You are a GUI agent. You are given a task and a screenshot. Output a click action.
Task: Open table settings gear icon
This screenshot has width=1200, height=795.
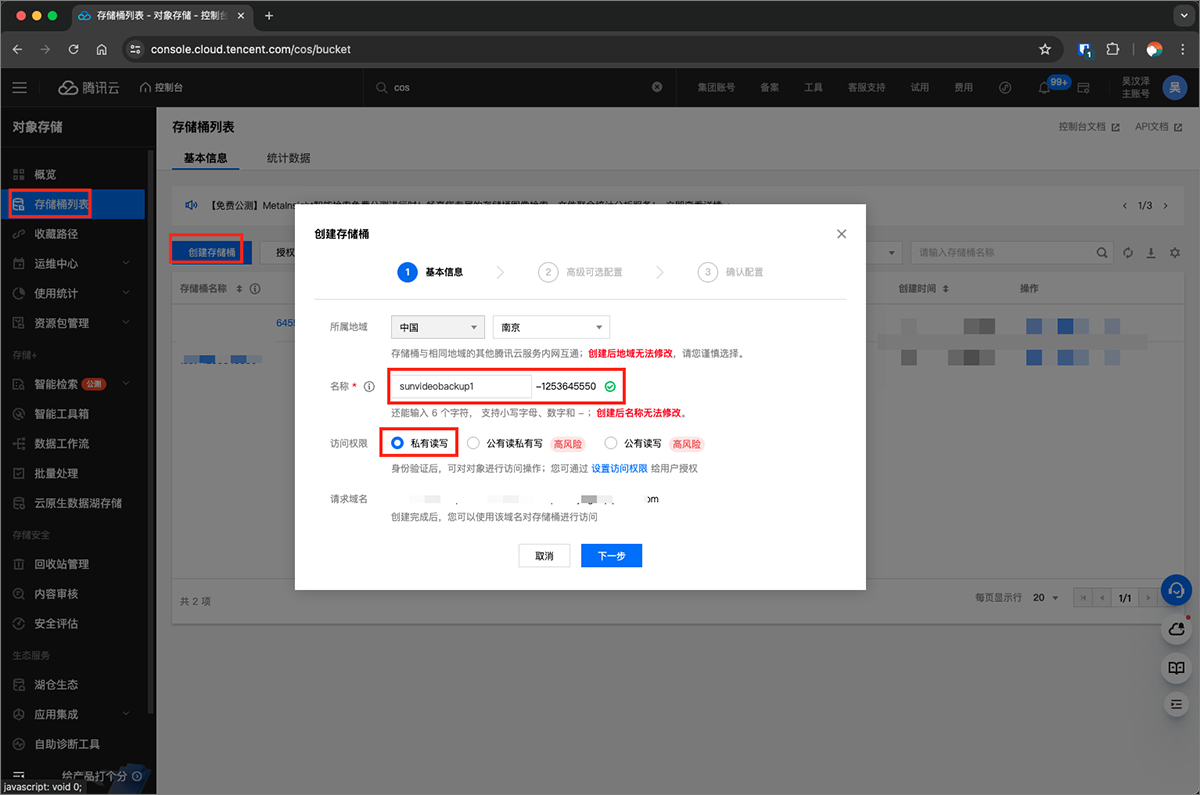coord(1175,253)
